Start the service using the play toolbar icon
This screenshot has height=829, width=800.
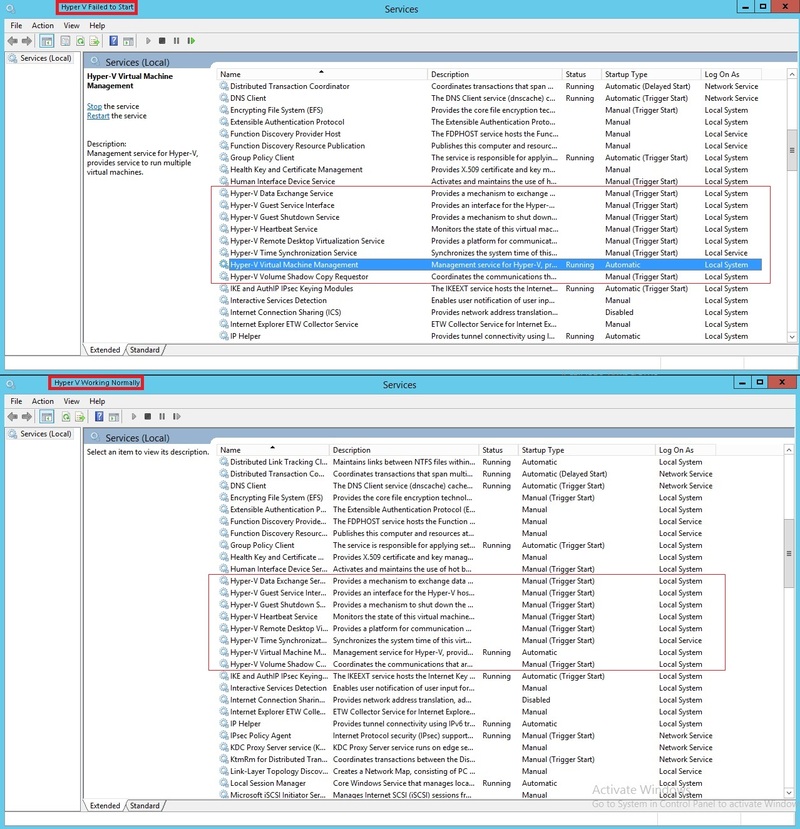coord(149,40)
